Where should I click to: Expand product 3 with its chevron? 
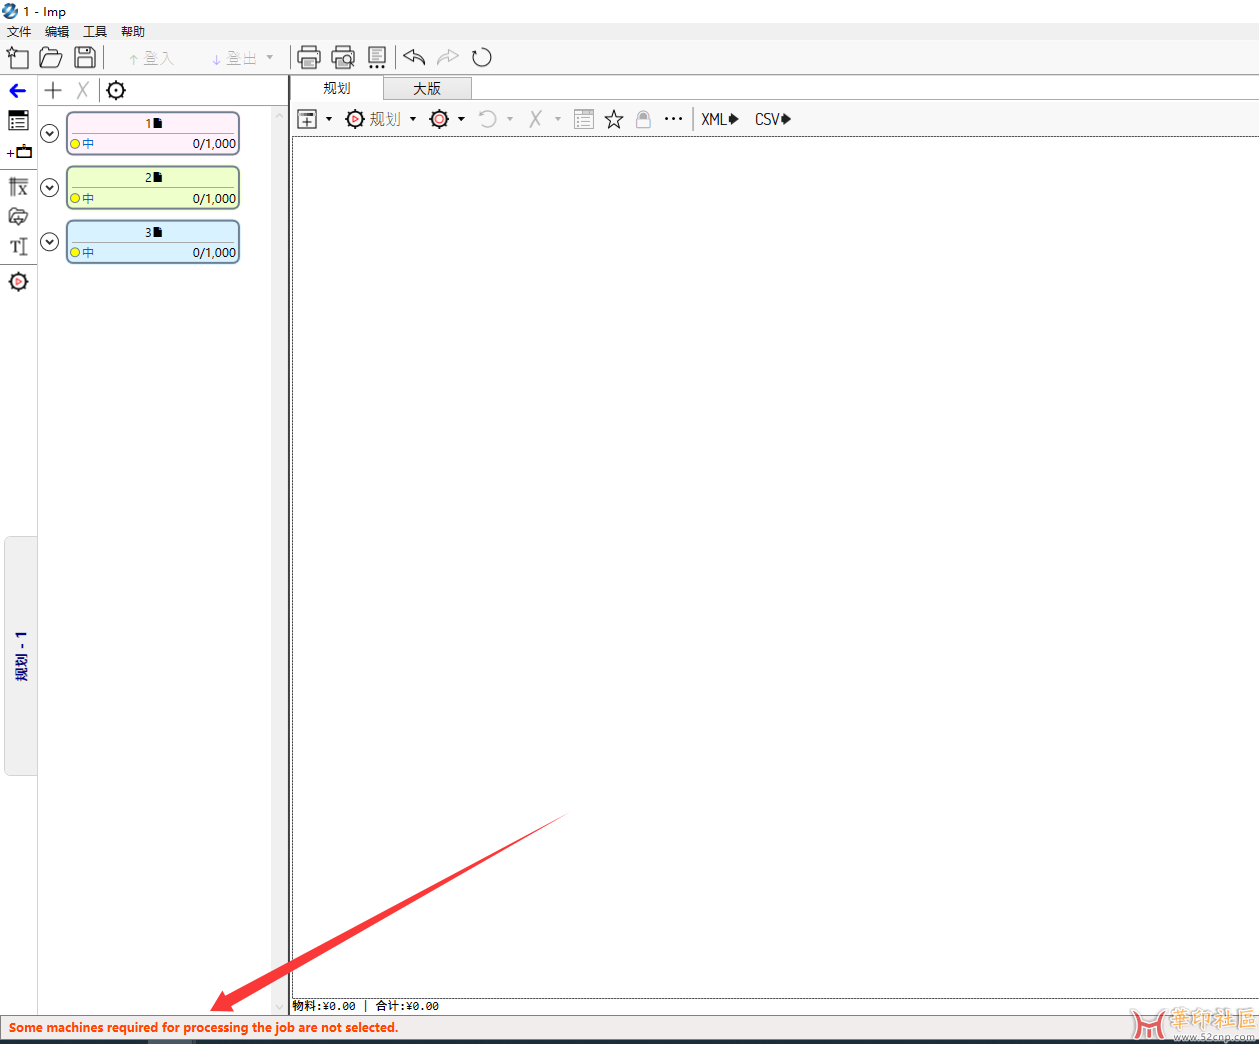pyautogui.click(x=50, y=242)
